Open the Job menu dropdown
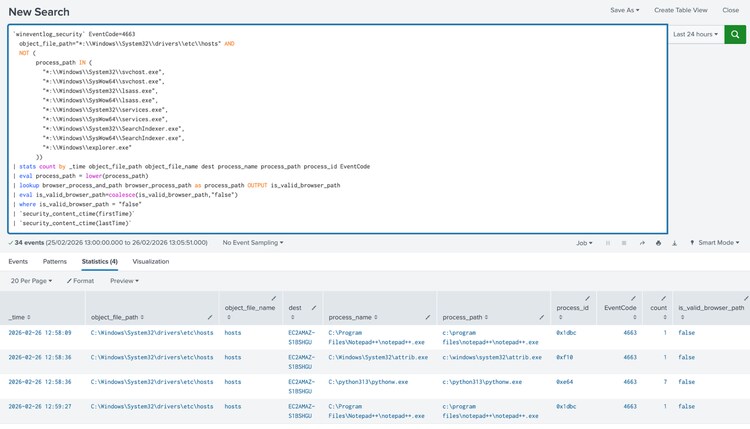Screen dimensions: 750x429 pos(584,243)
